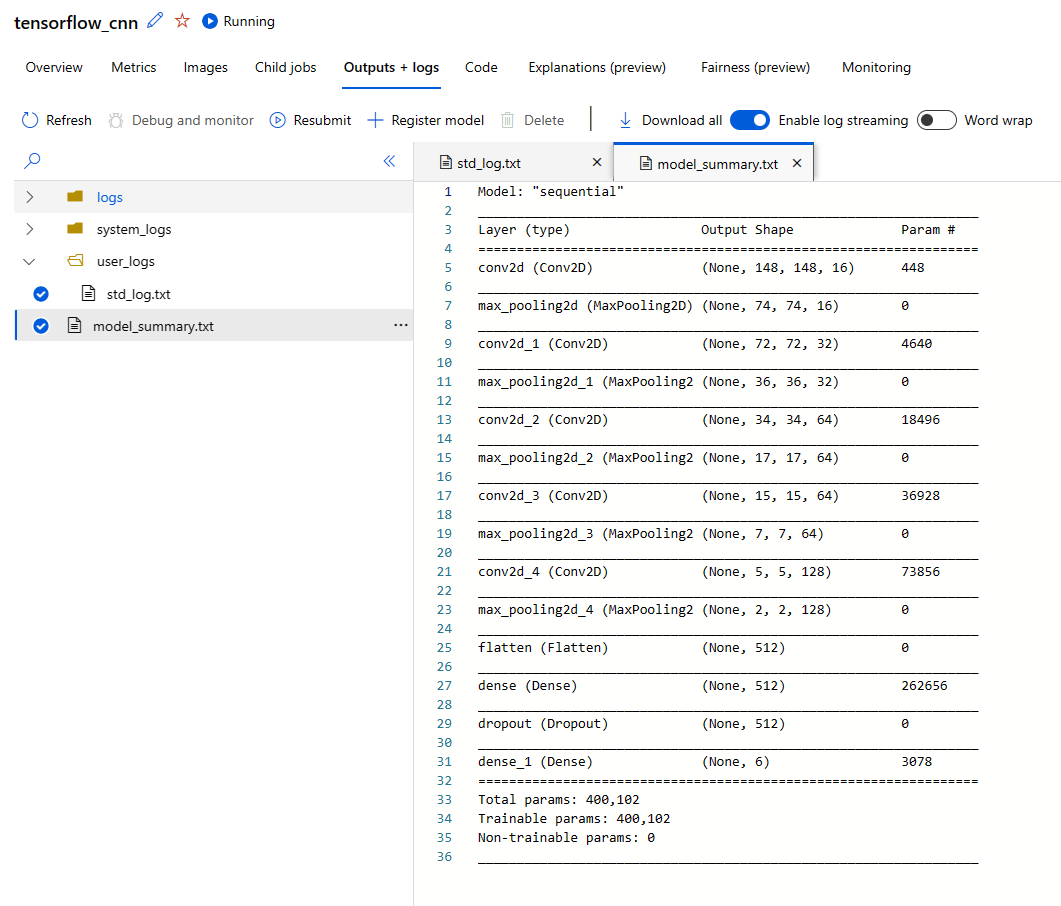Select the Resubmit icon
This screenshot has height=906, width=1061.
coord(278,120)
